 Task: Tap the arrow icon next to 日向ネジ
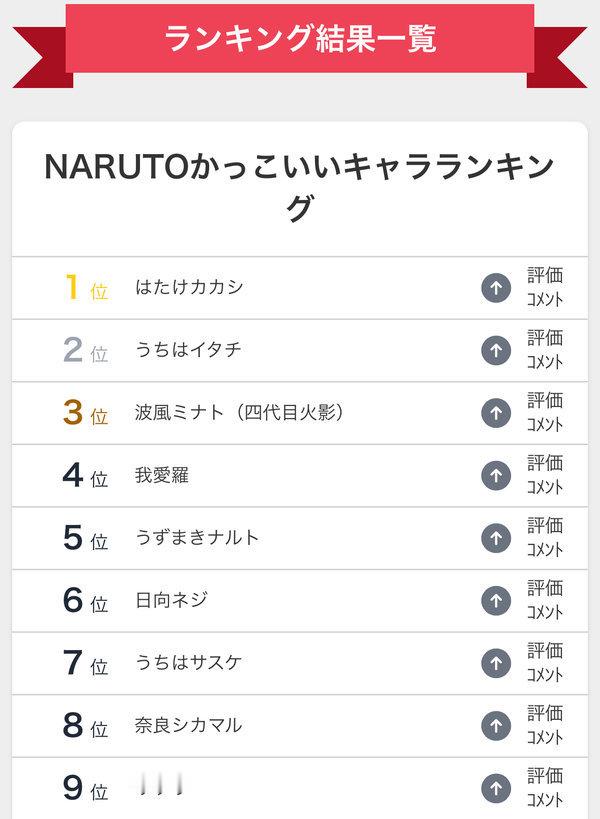tap(496, 601)
